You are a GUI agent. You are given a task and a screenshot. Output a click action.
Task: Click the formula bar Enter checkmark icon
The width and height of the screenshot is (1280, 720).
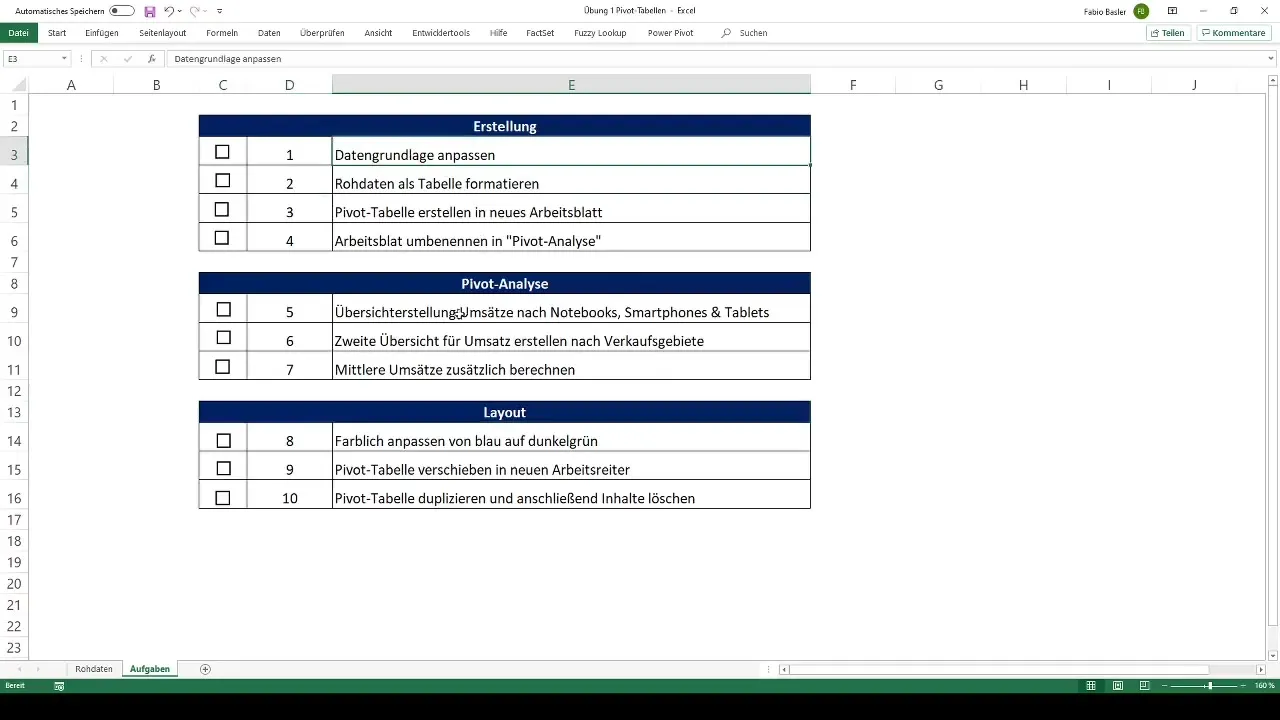click(x=127, y=59)
